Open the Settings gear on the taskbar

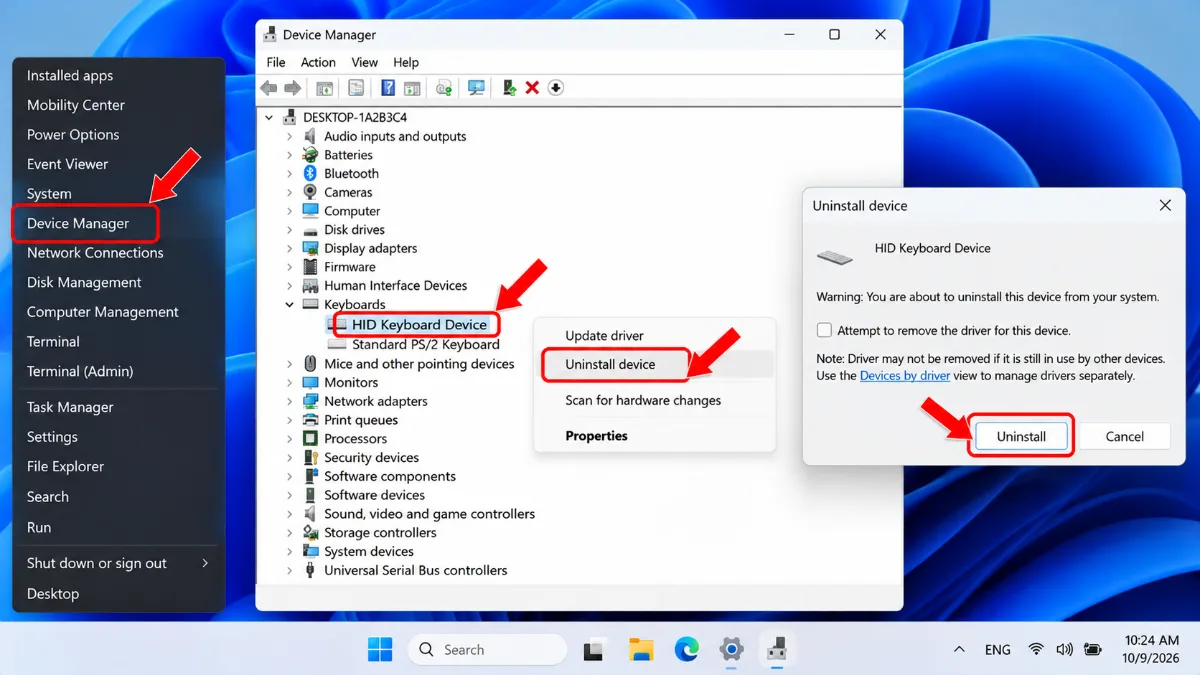[x=732, y=650]
